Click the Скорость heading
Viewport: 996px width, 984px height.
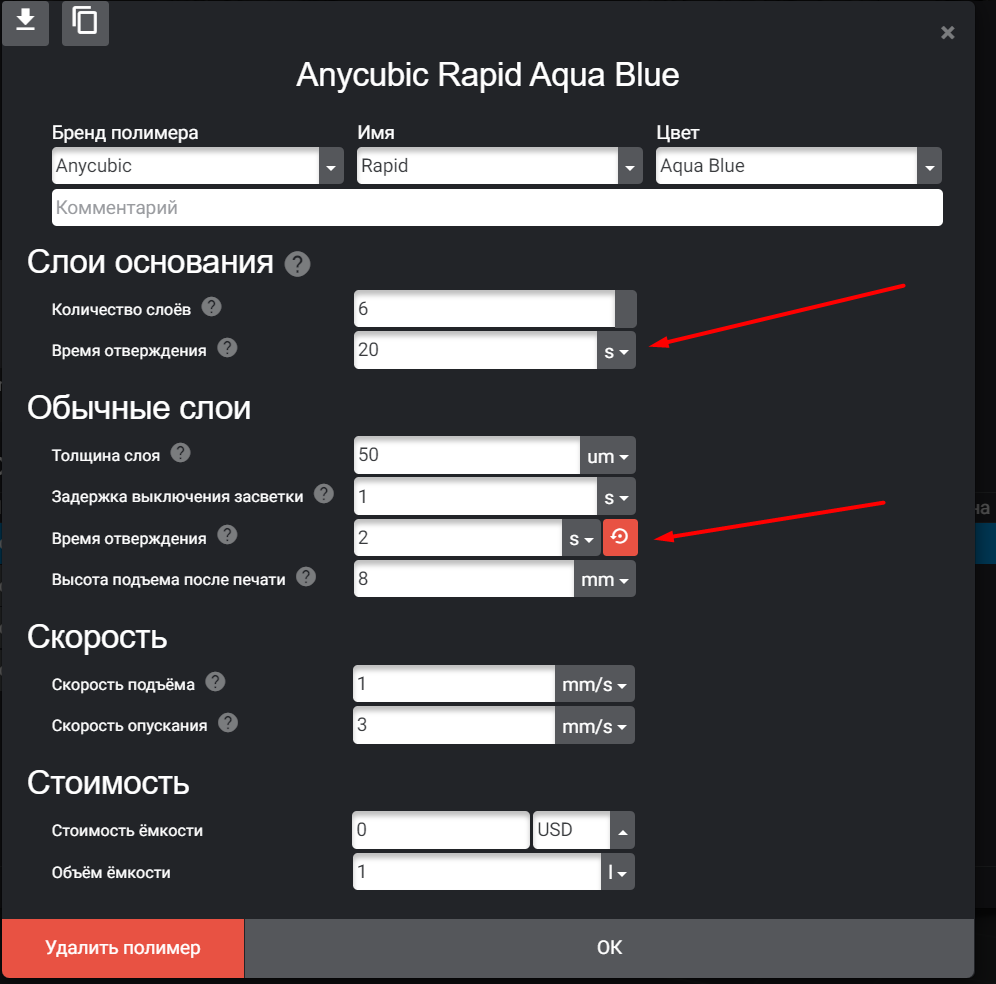pyautogui.click(x=97, y=637)
